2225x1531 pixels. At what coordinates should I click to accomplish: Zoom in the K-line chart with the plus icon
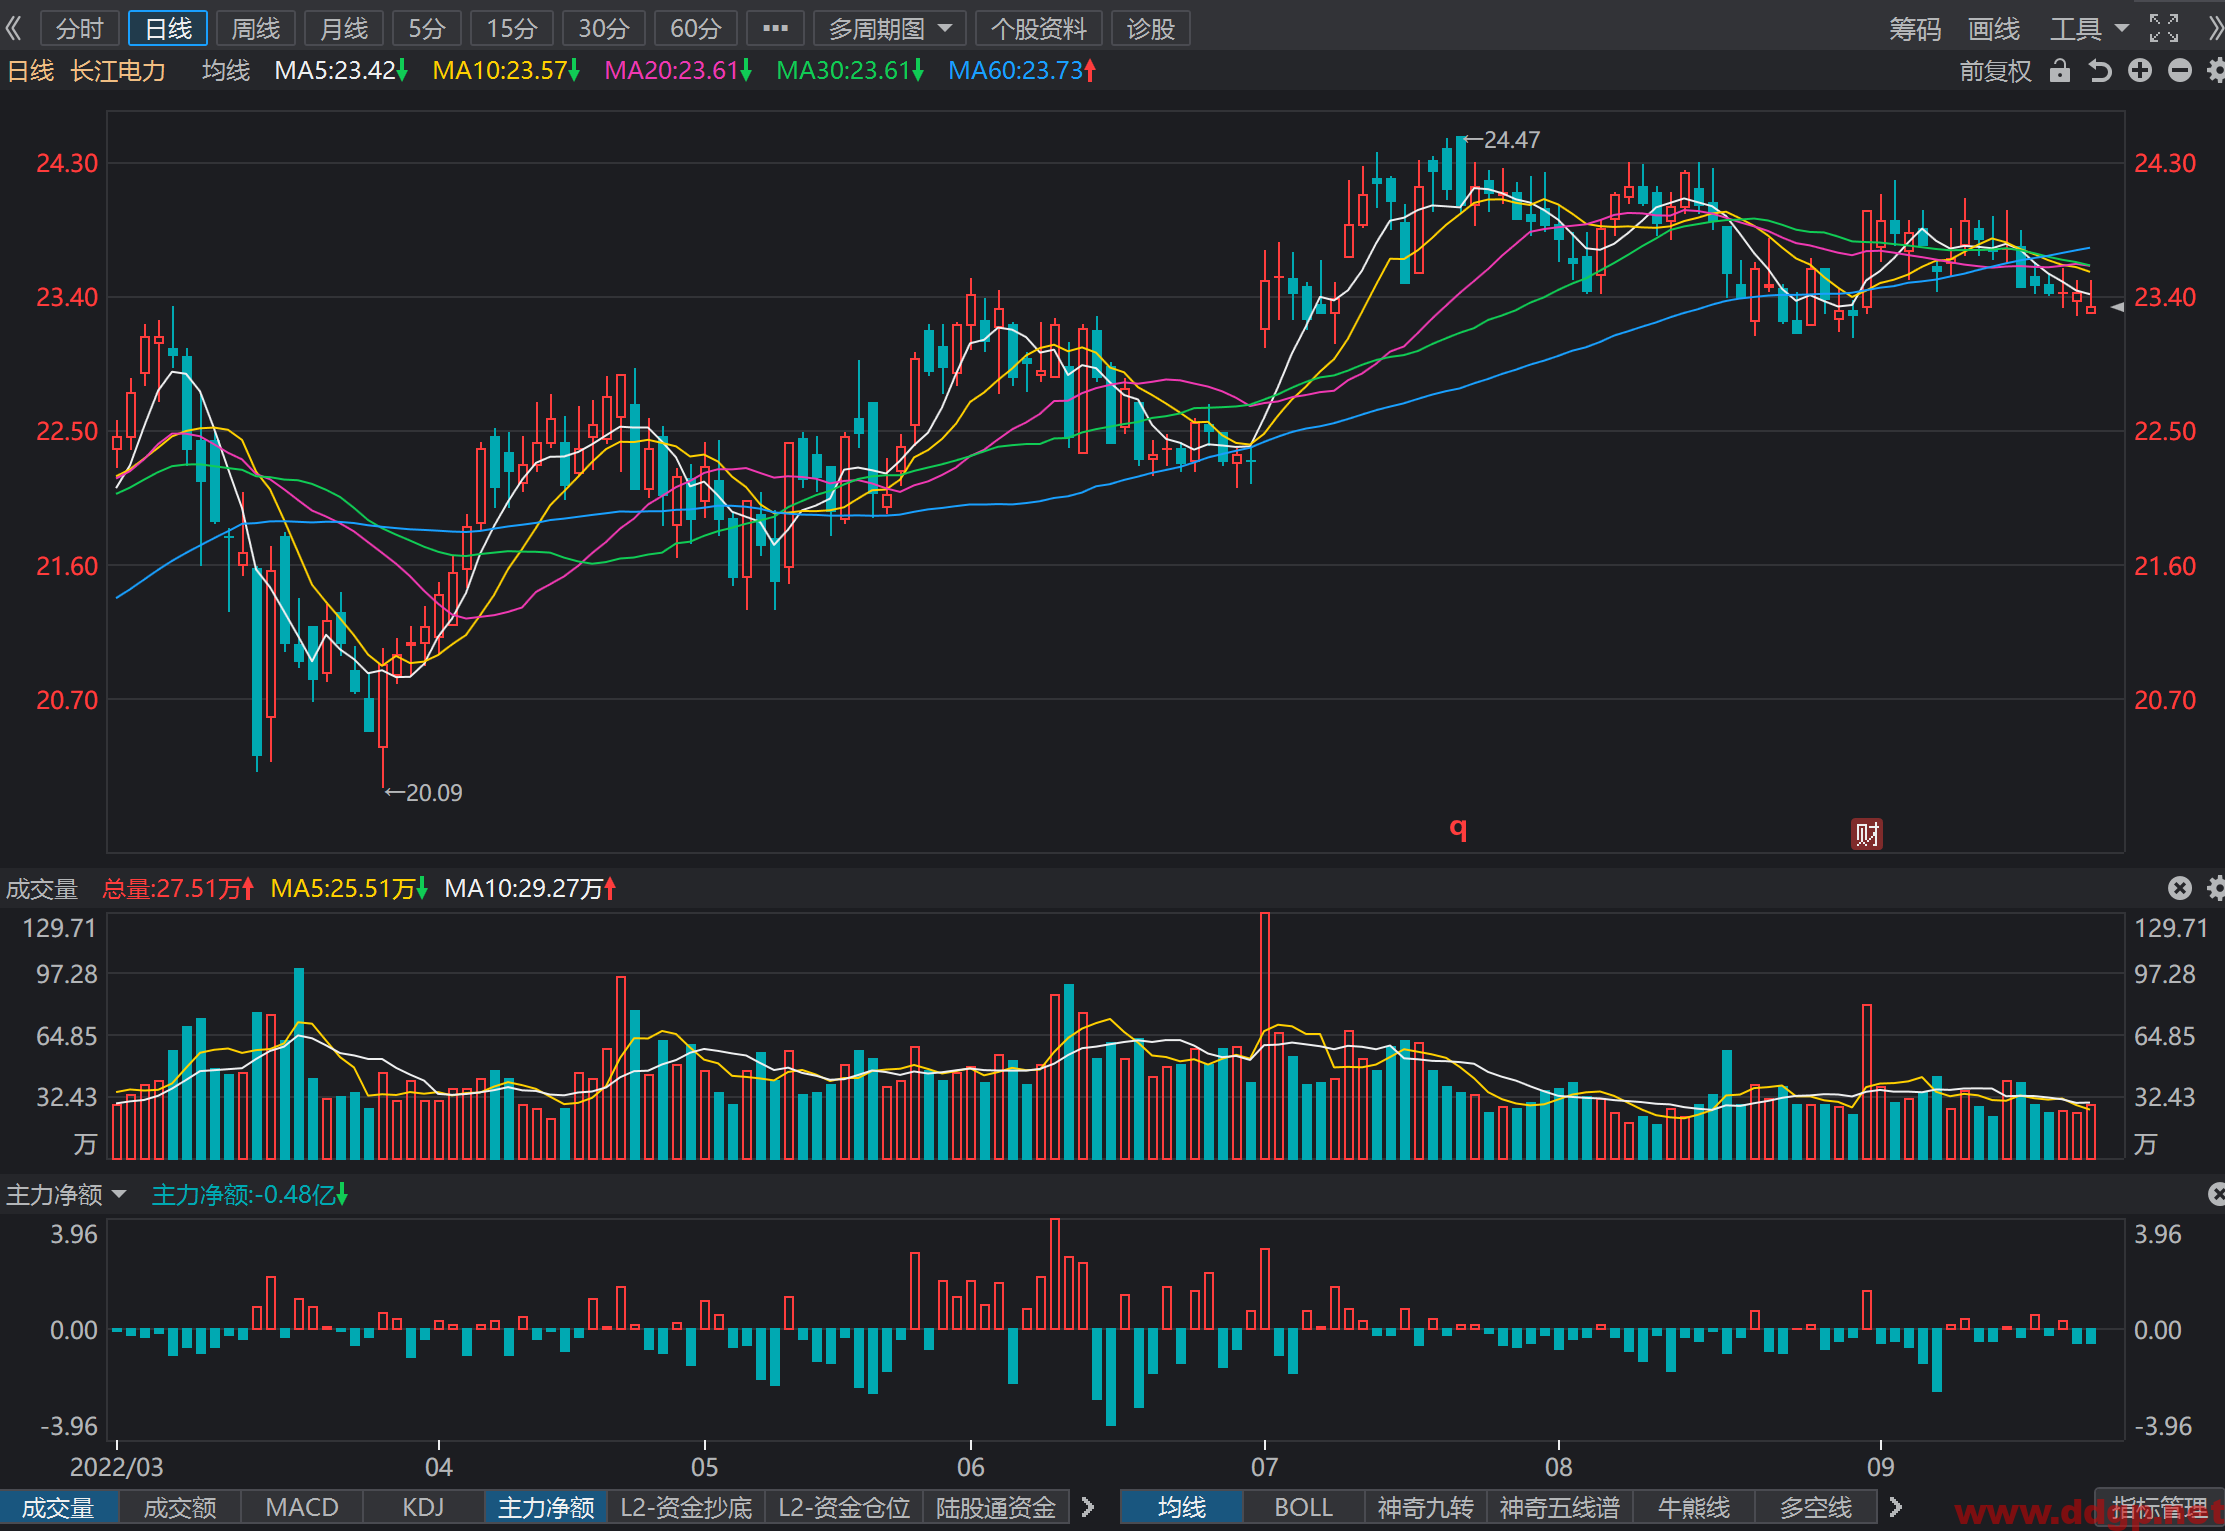click(x=2140, y=71)
